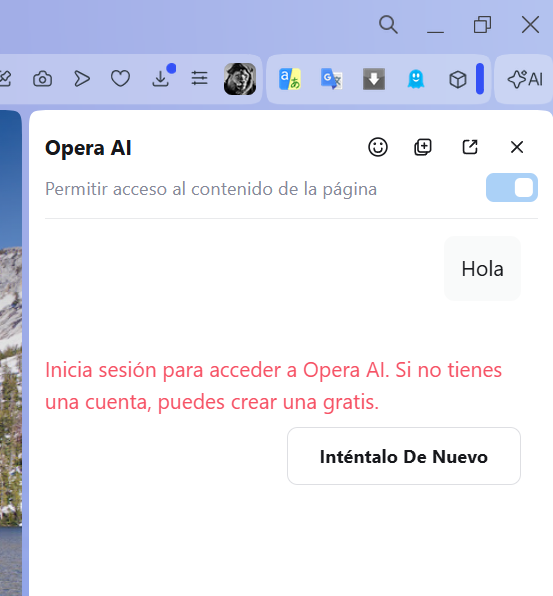Open Opera AI in a new window
This screenshot has height=596, width=553.
(x=470, y=147)
